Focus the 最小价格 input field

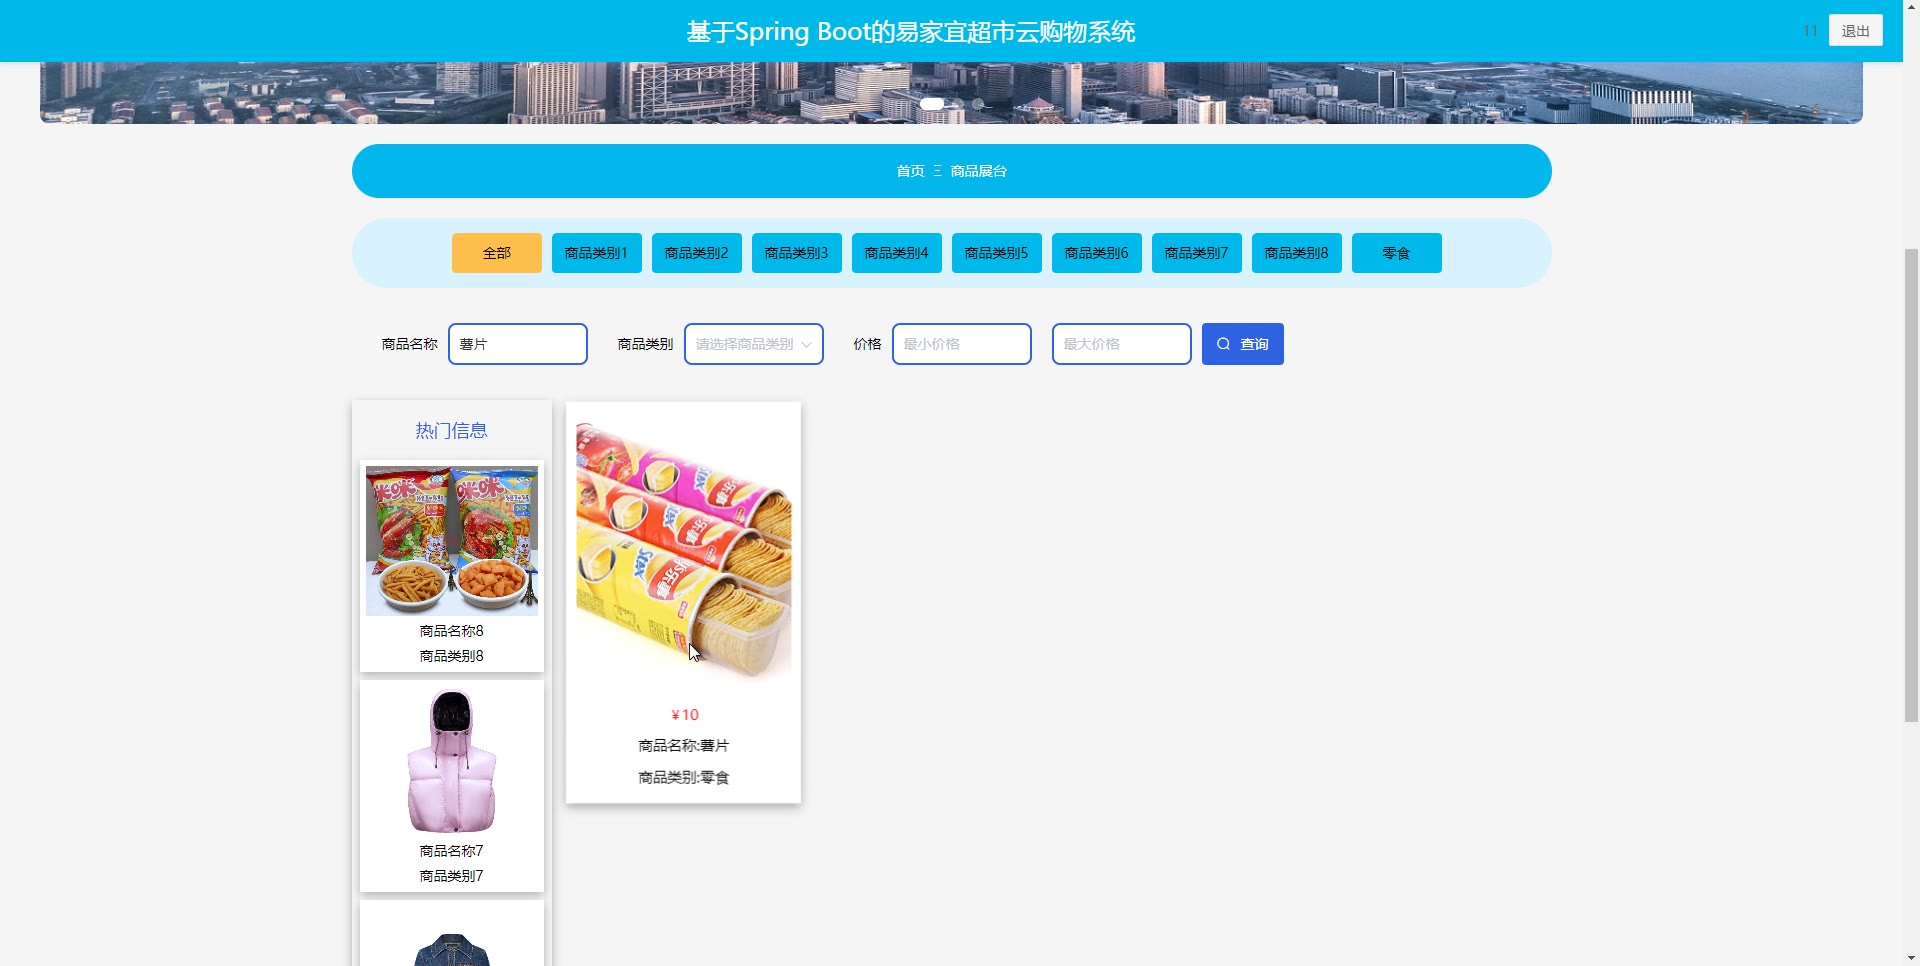[962, 344]
